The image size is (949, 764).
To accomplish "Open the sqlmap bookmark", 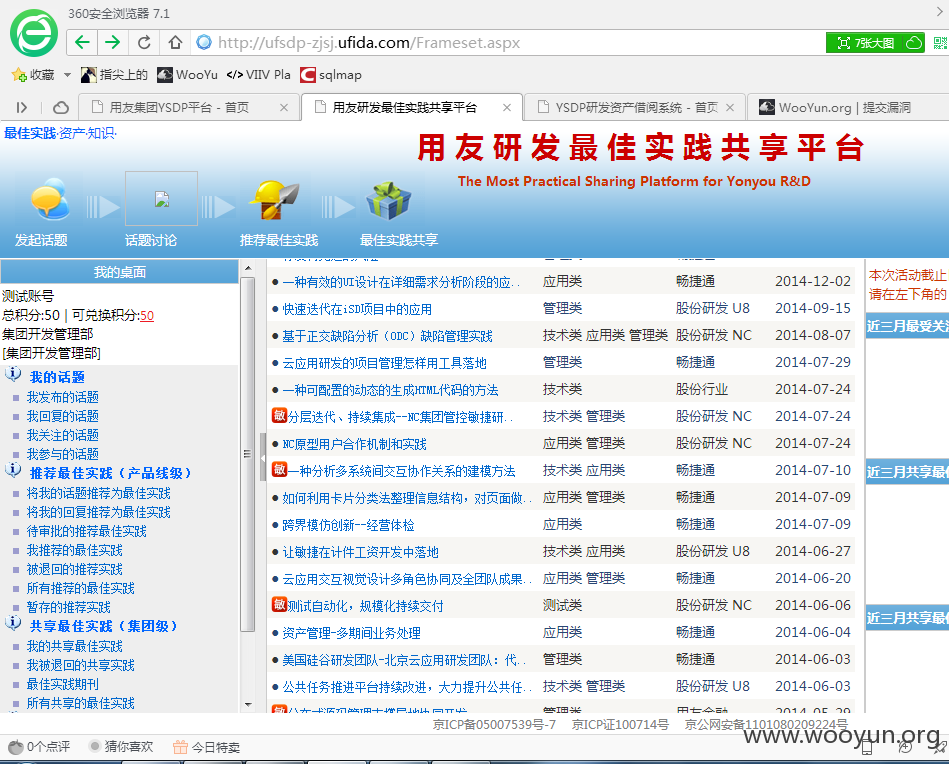I will (331, 74).
